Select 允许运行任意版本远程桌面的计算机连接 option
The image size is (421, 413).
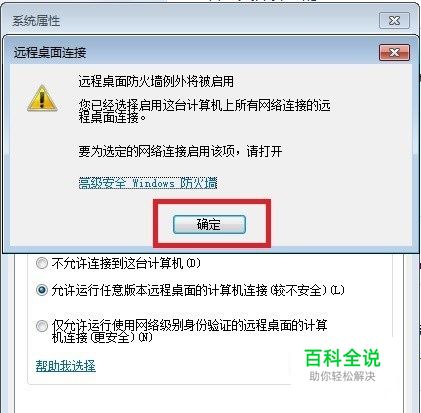point(42,290)
